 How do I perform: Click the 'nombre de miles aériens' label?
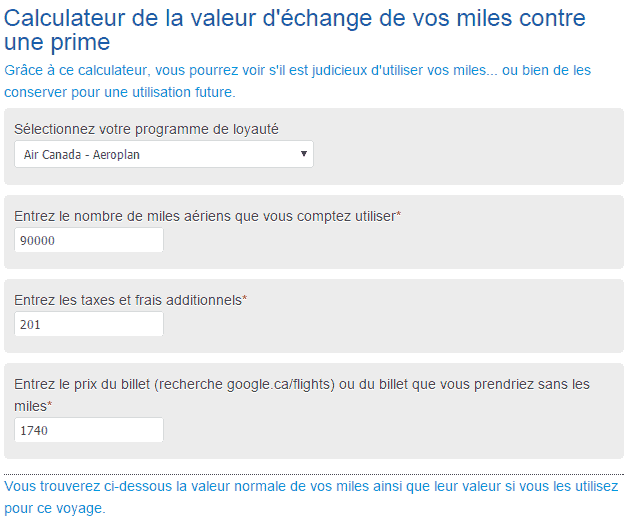tap(205, 215)
